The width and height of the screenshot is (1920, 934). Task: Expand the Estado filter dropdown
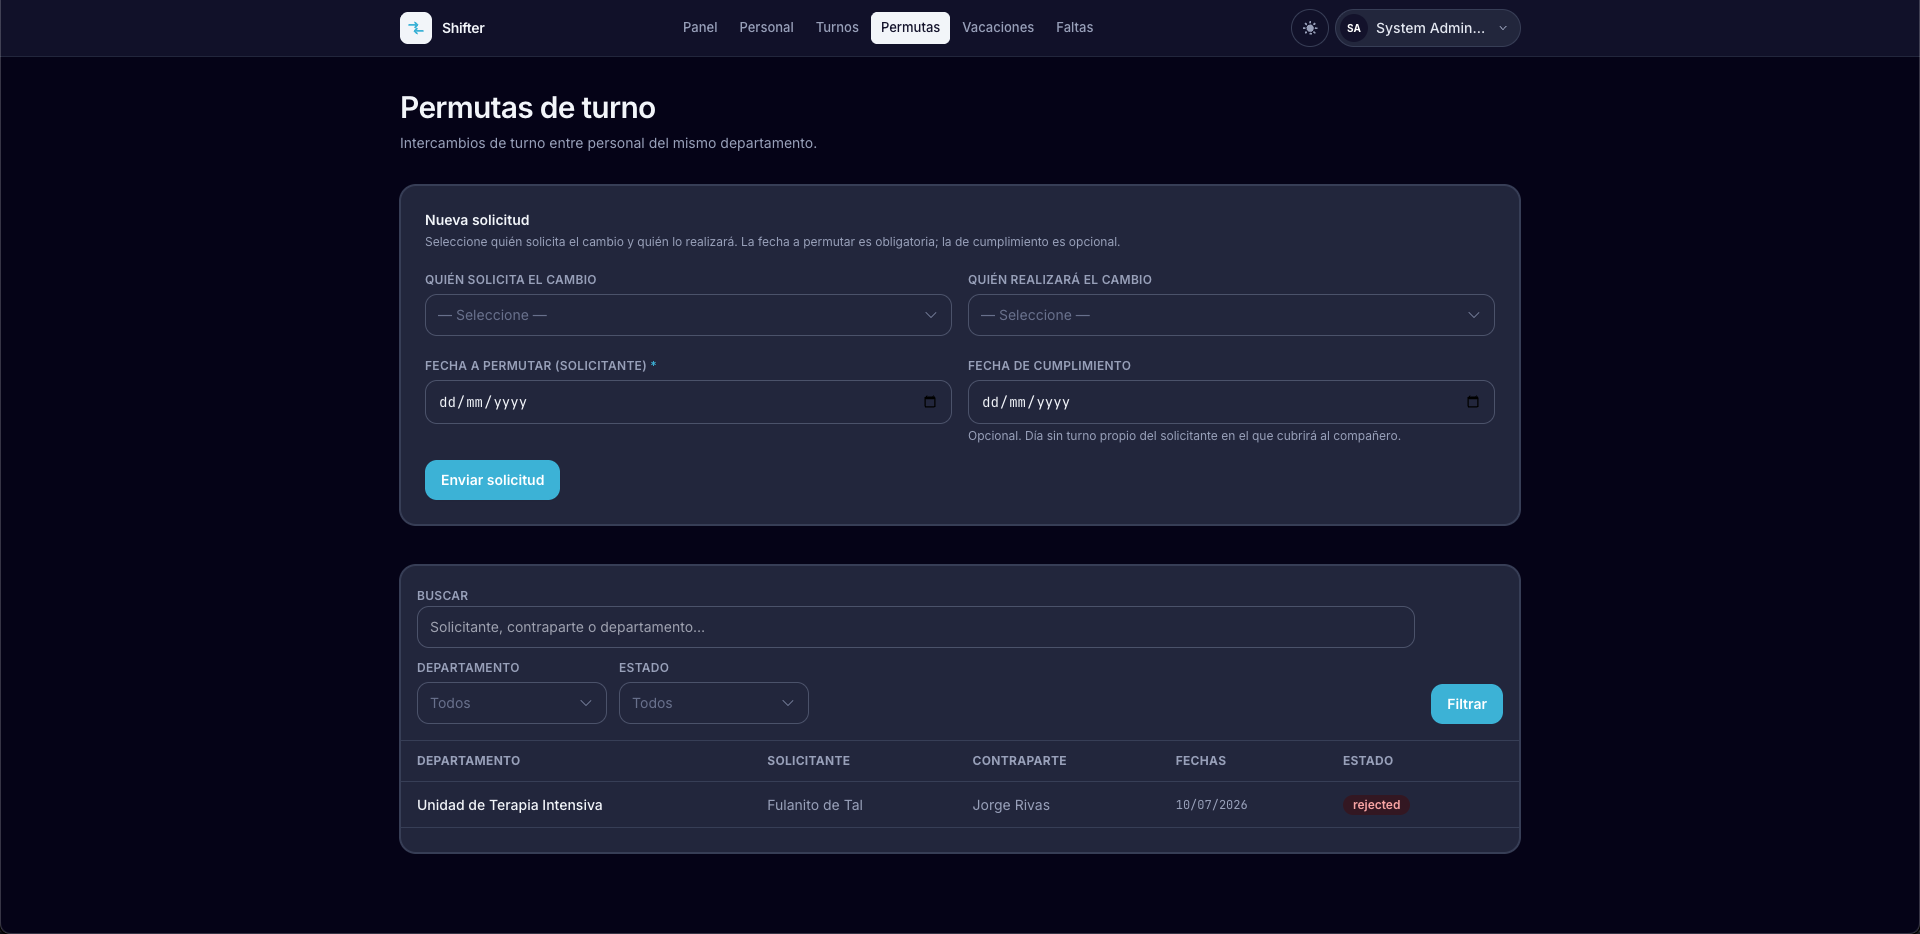point(714,703)
